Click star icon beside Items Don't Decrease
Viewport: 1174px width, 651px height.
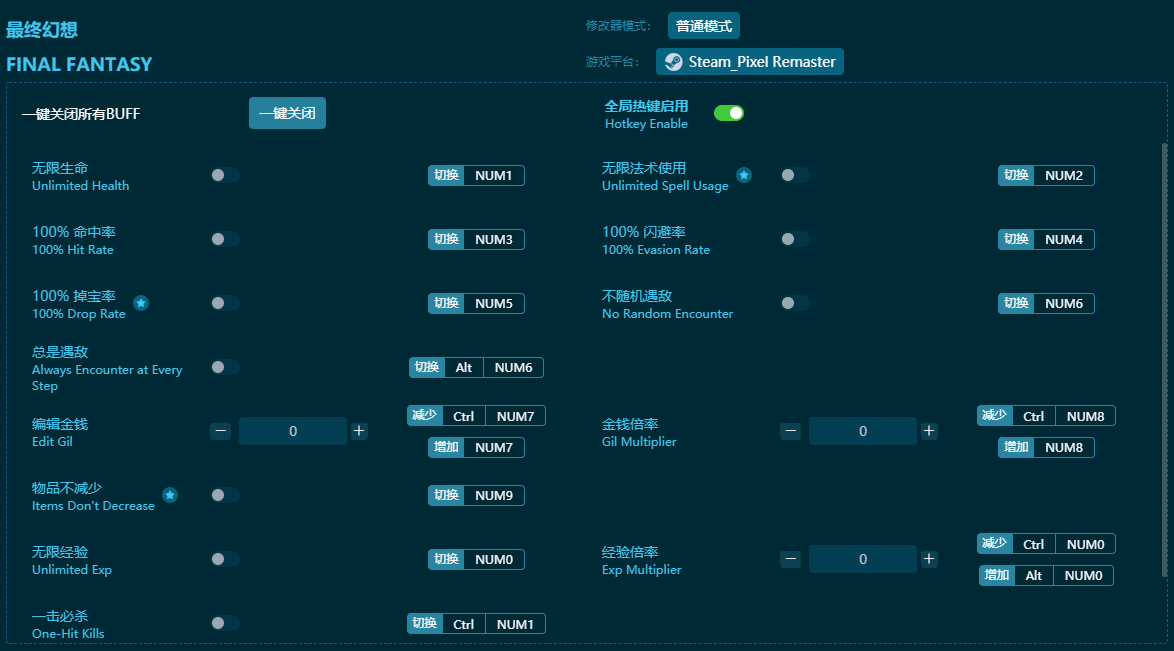[170, 495]
